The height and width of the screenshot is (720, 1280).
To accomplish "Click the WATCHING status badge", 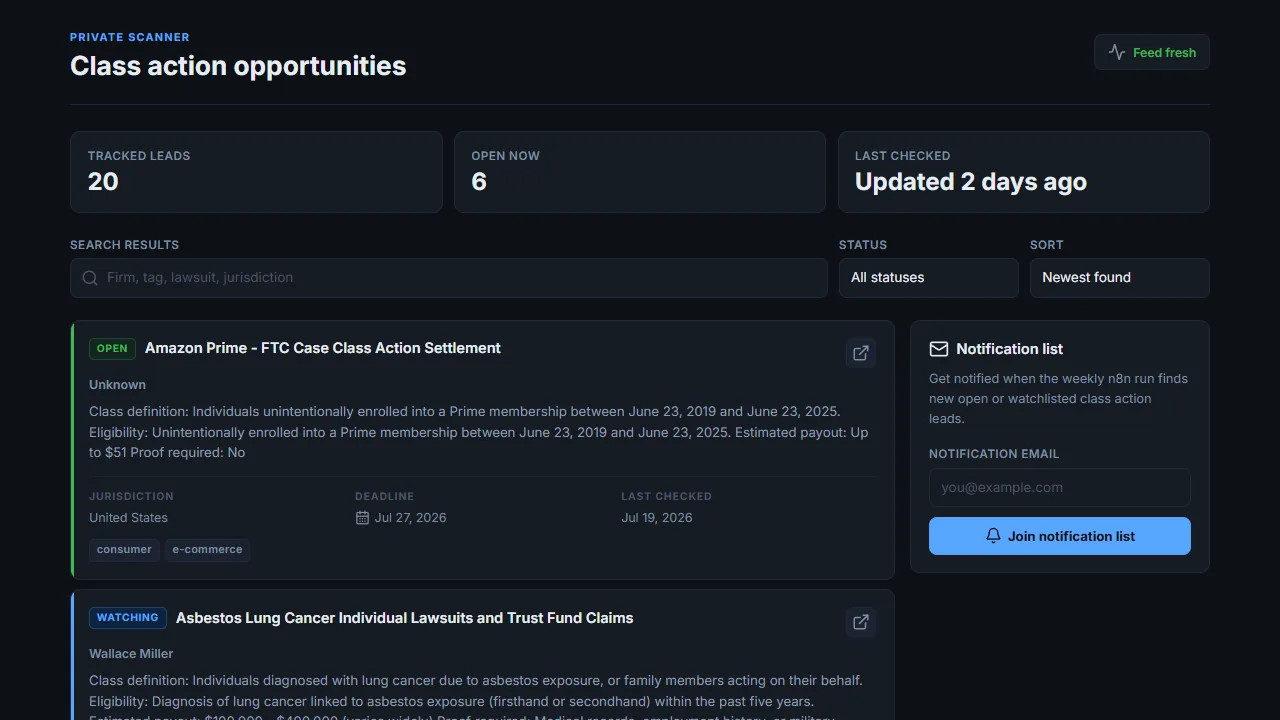I will pos(128,618).
